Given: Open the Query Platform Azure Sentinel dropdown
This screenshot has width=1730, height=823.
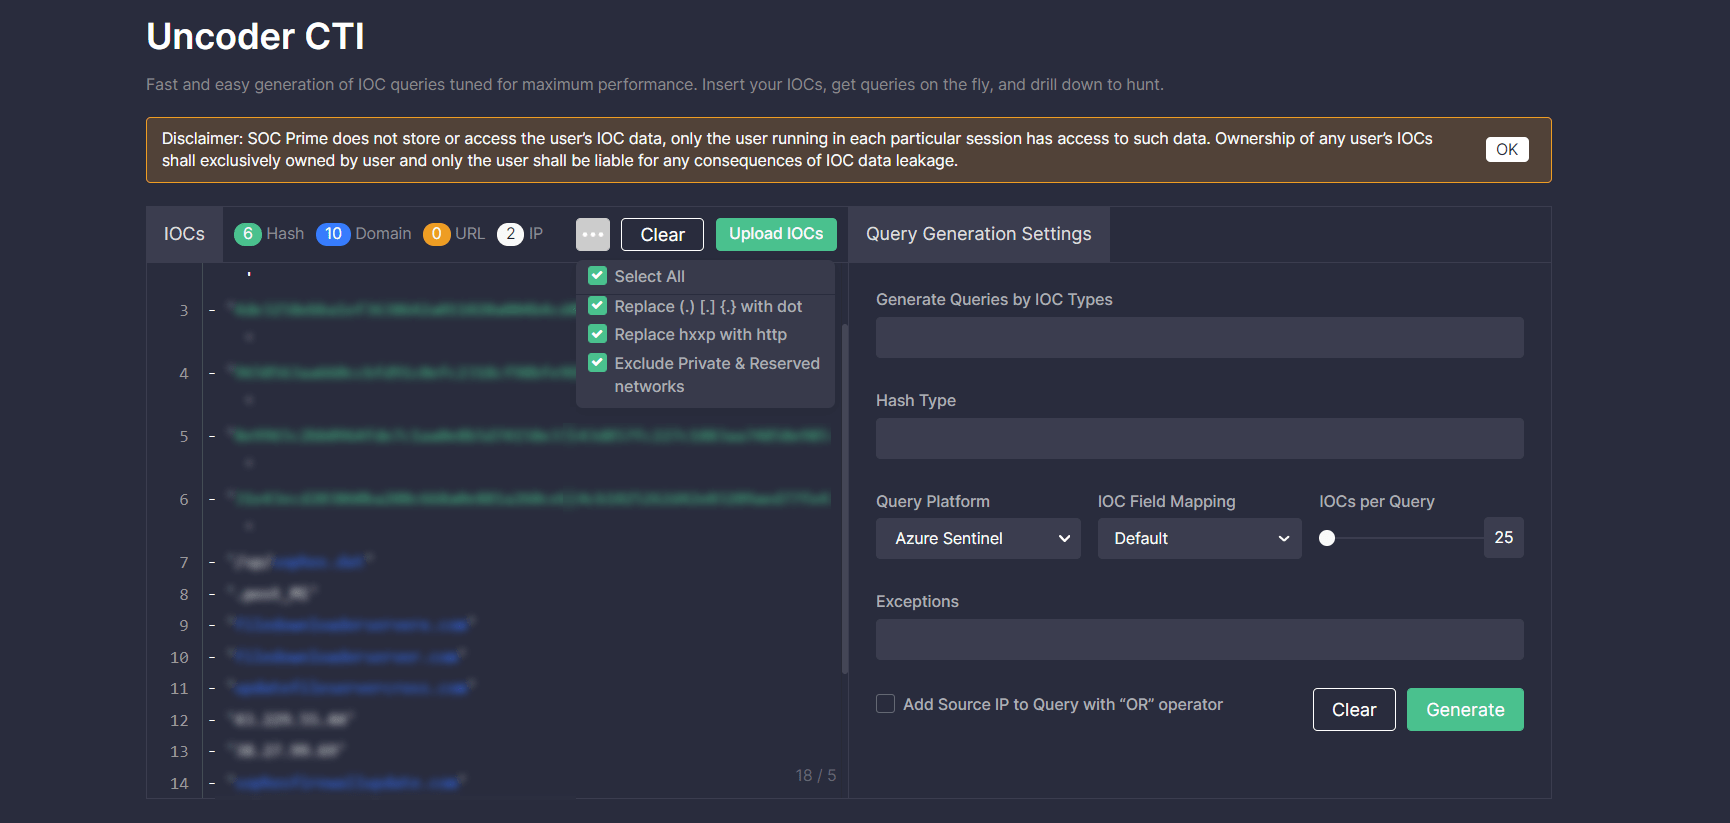Looking at the screenshot, I should (977, 538).
